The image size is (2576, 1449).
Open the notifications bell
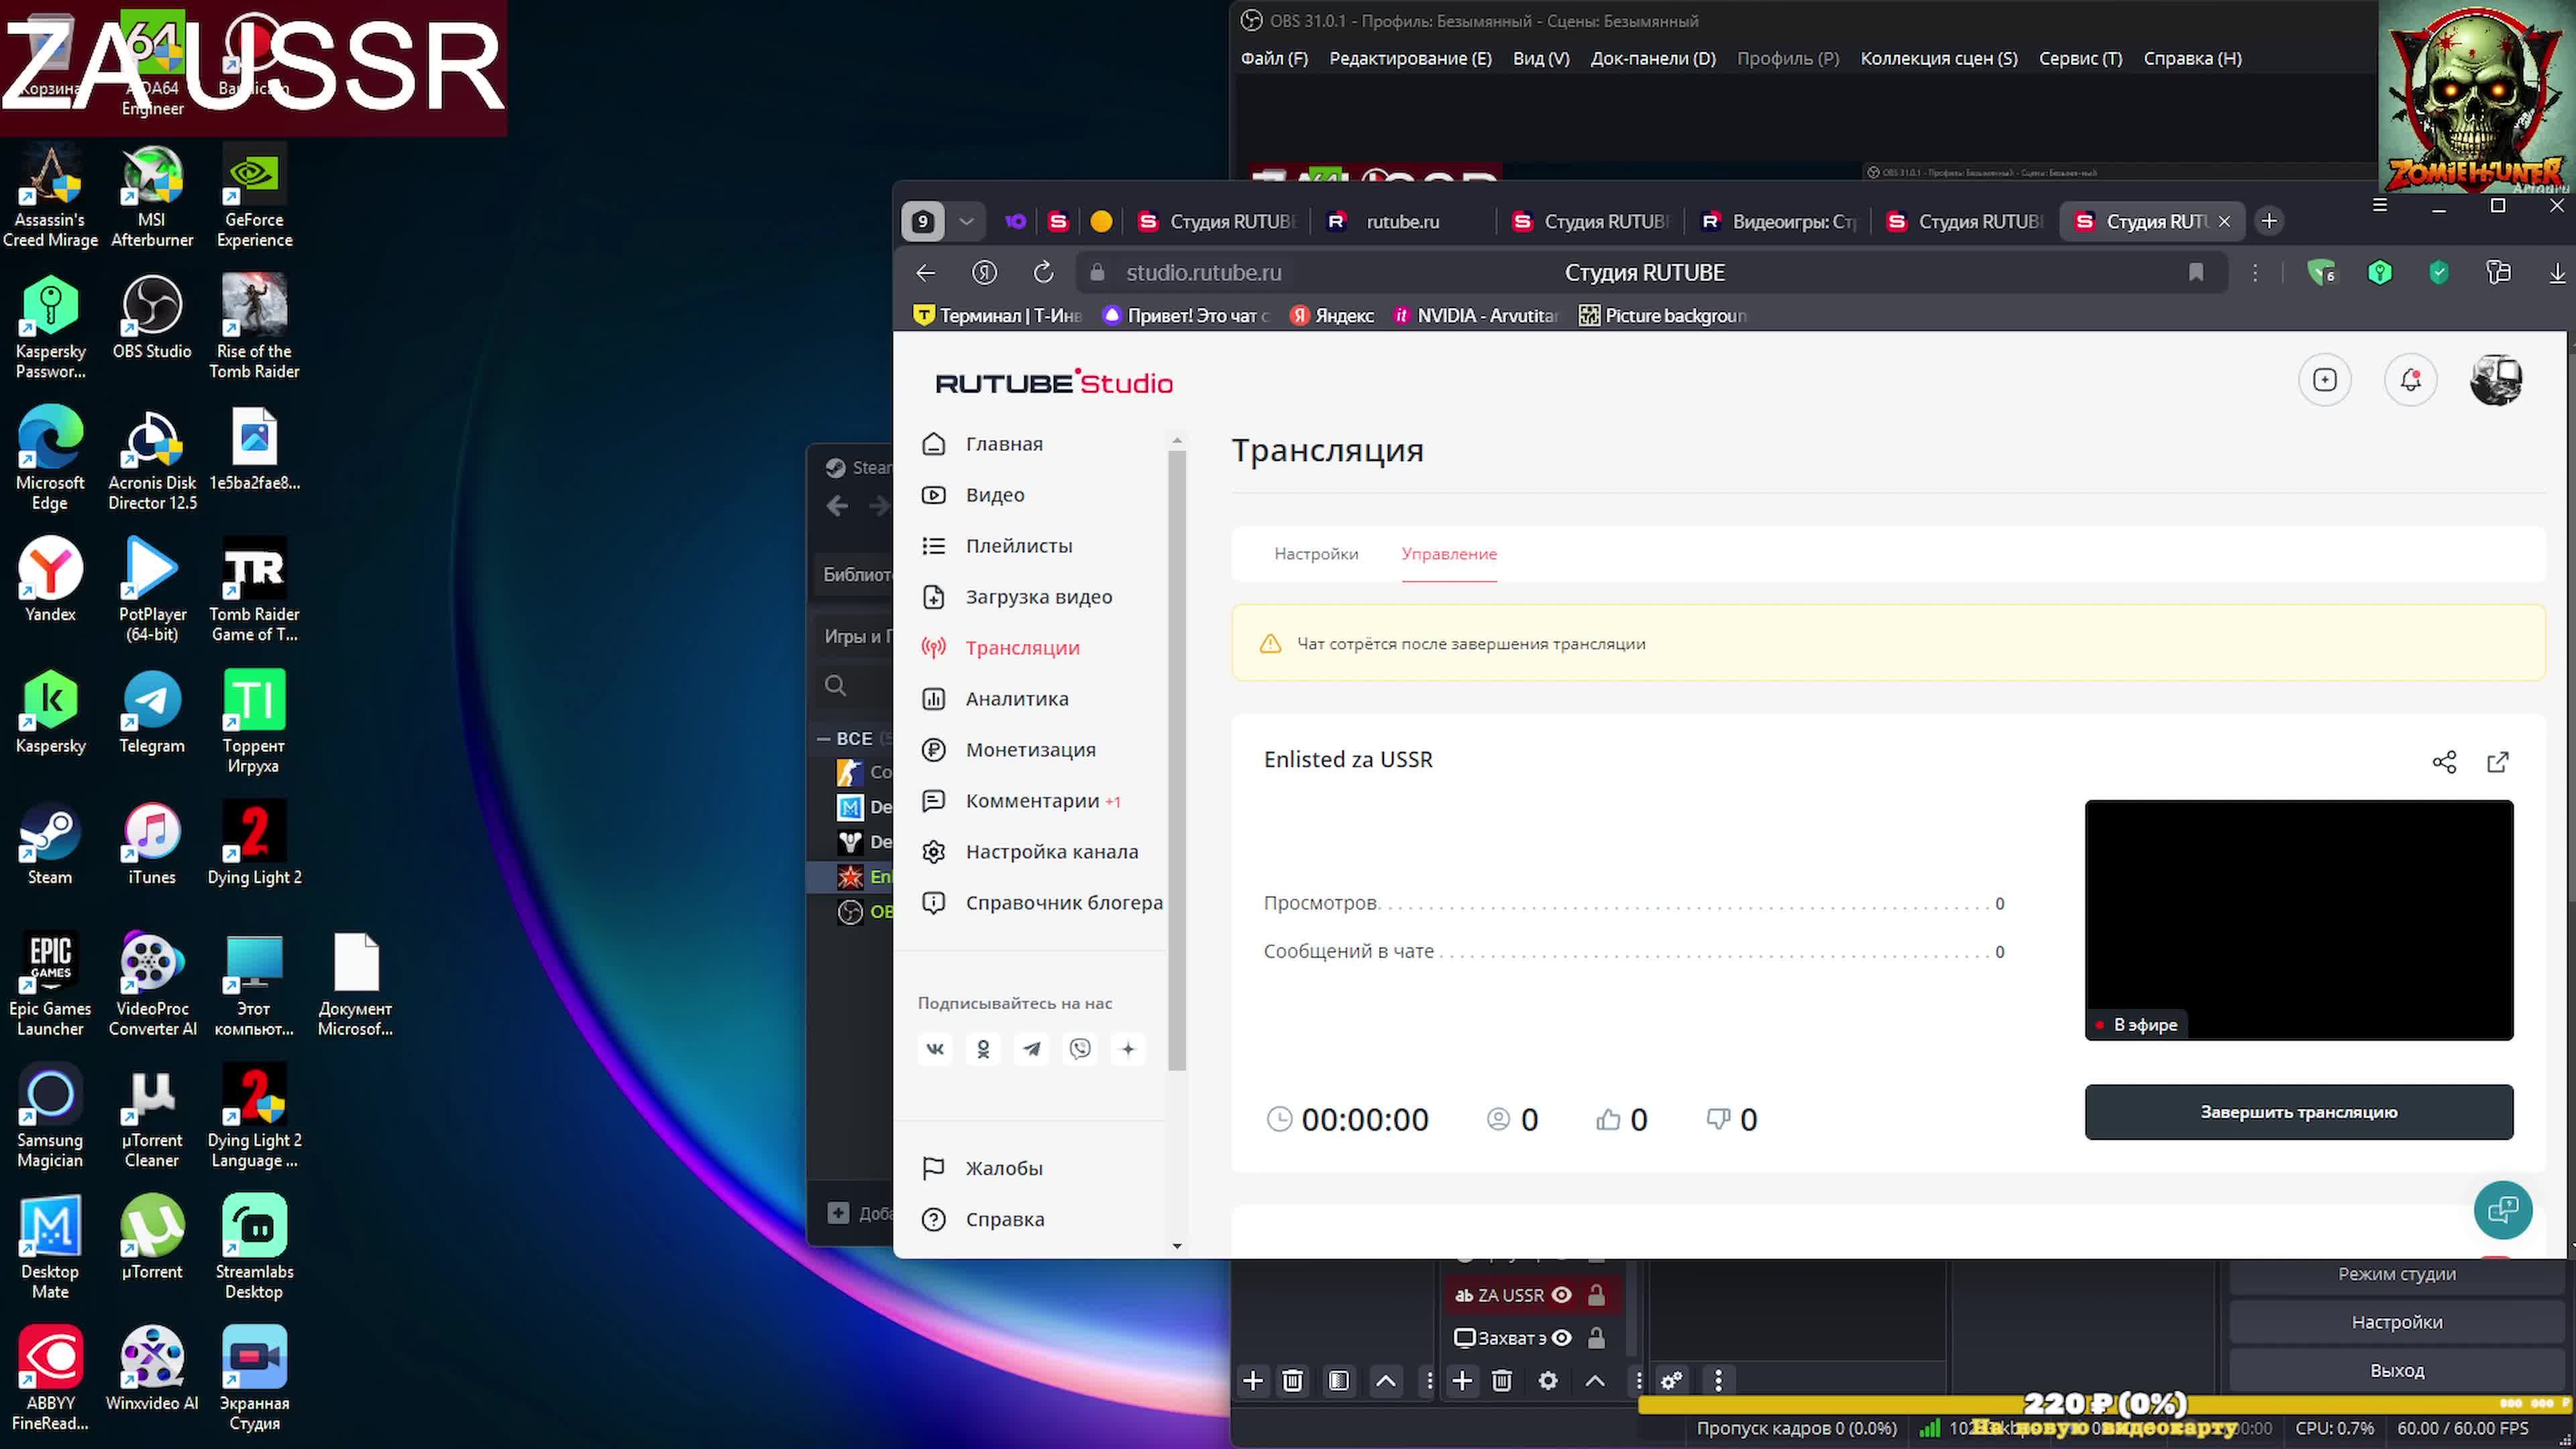(2411, 380)
